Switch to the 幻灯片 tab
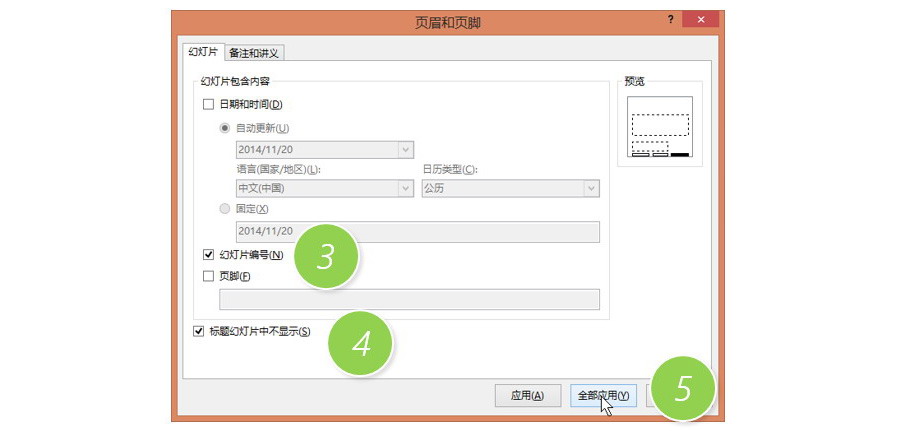This screenshot has height=431, width=900. tap(203, 52)
